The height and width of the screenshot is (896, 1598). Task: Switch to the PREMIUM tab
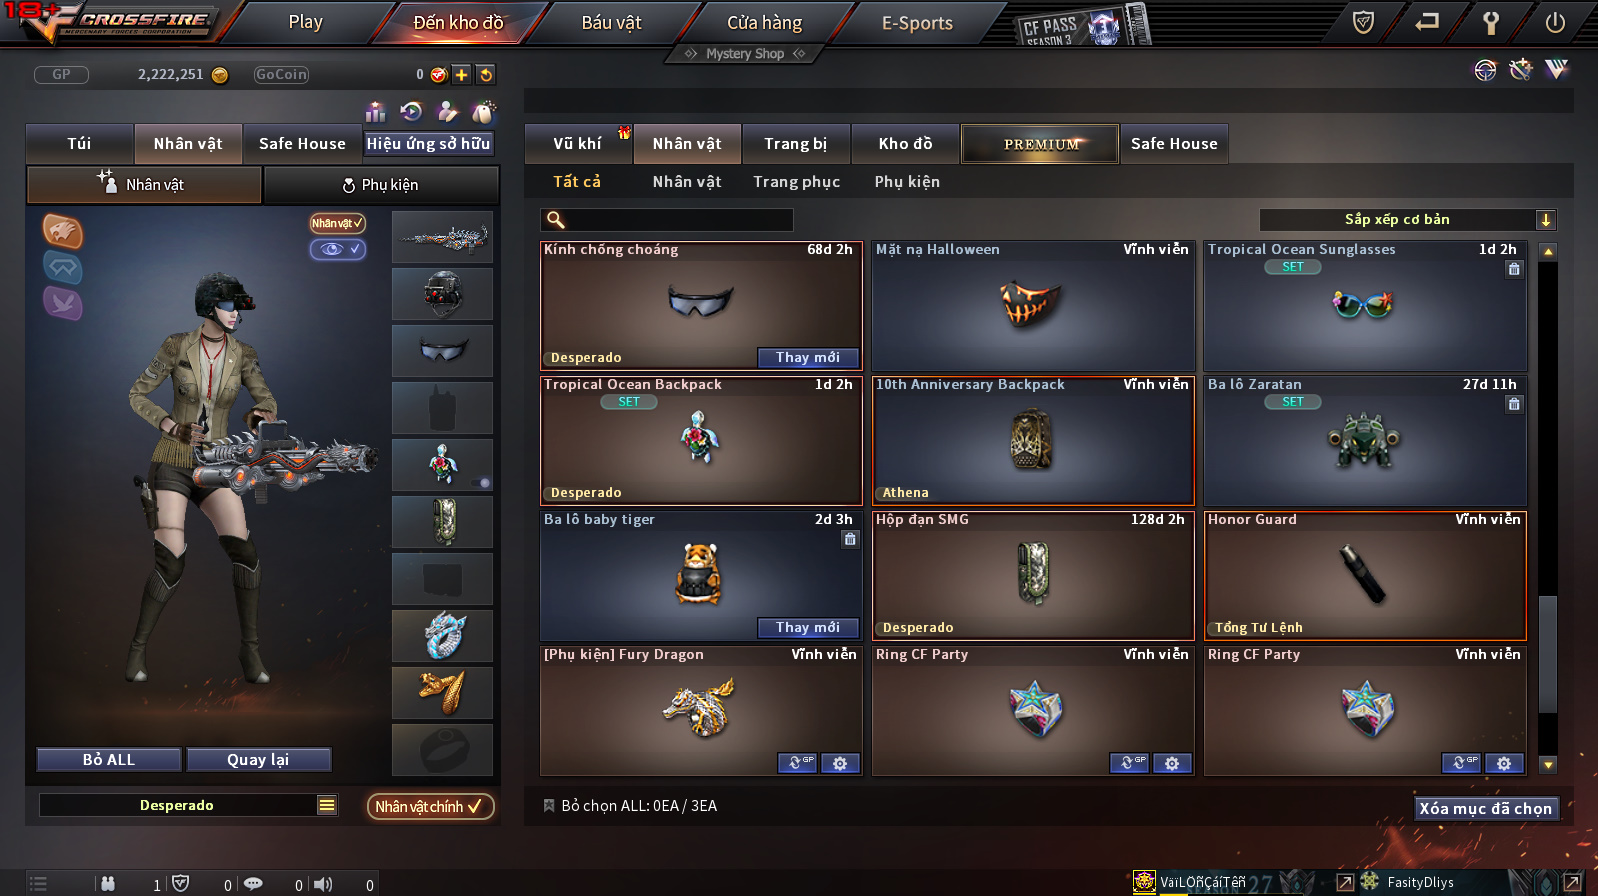click(1040, 144)
